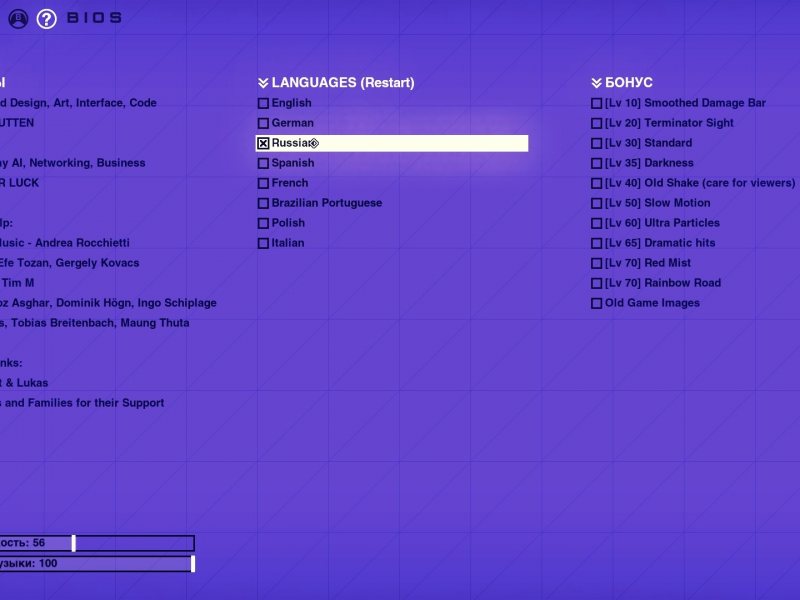
Task: Choose Brazilian Portuguese checkbox
Action: (x=263, y=203)
